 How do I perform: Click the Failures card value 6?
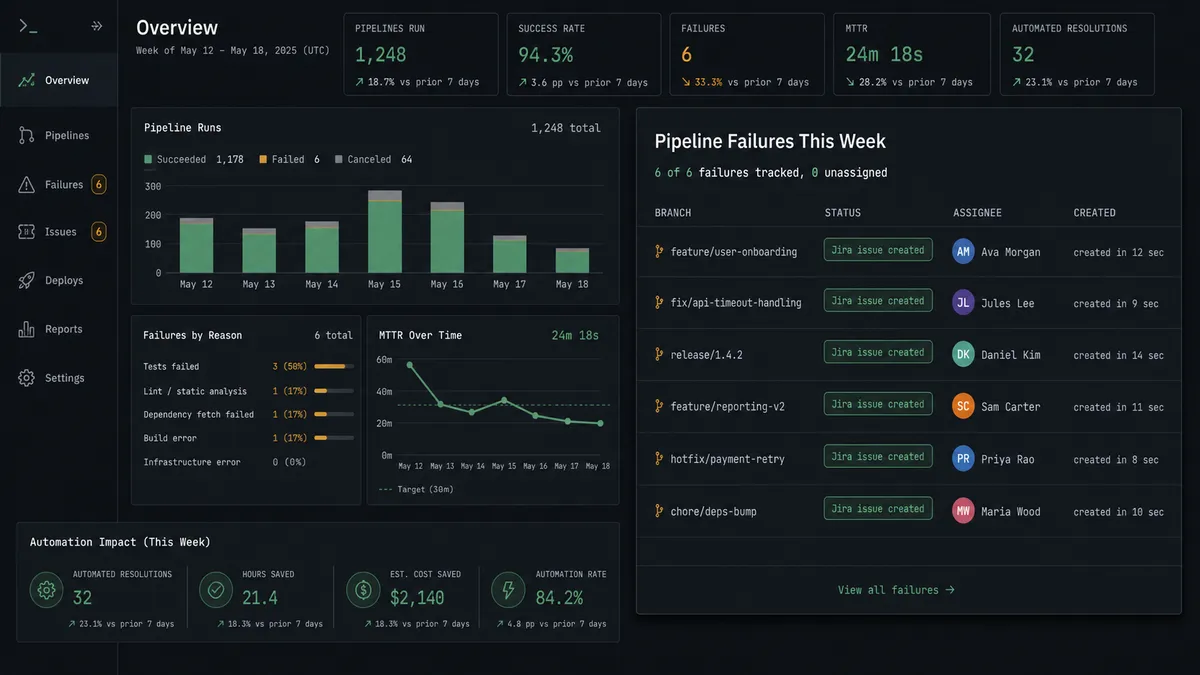pos(687,55)
